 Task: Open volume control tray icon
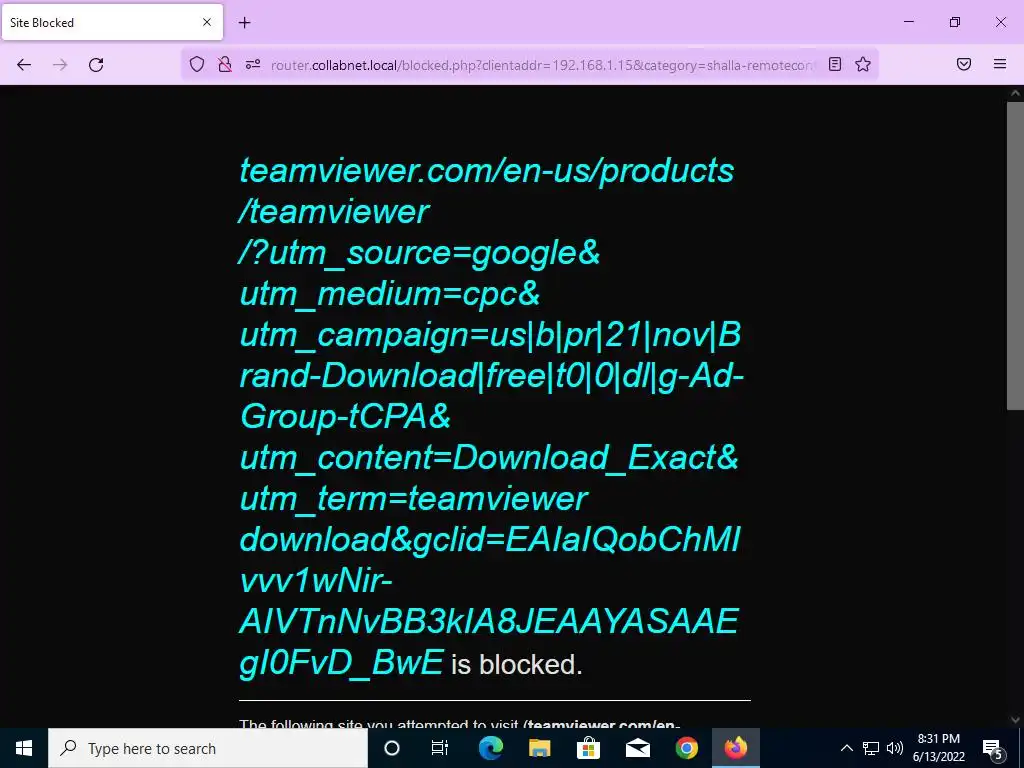895,748
